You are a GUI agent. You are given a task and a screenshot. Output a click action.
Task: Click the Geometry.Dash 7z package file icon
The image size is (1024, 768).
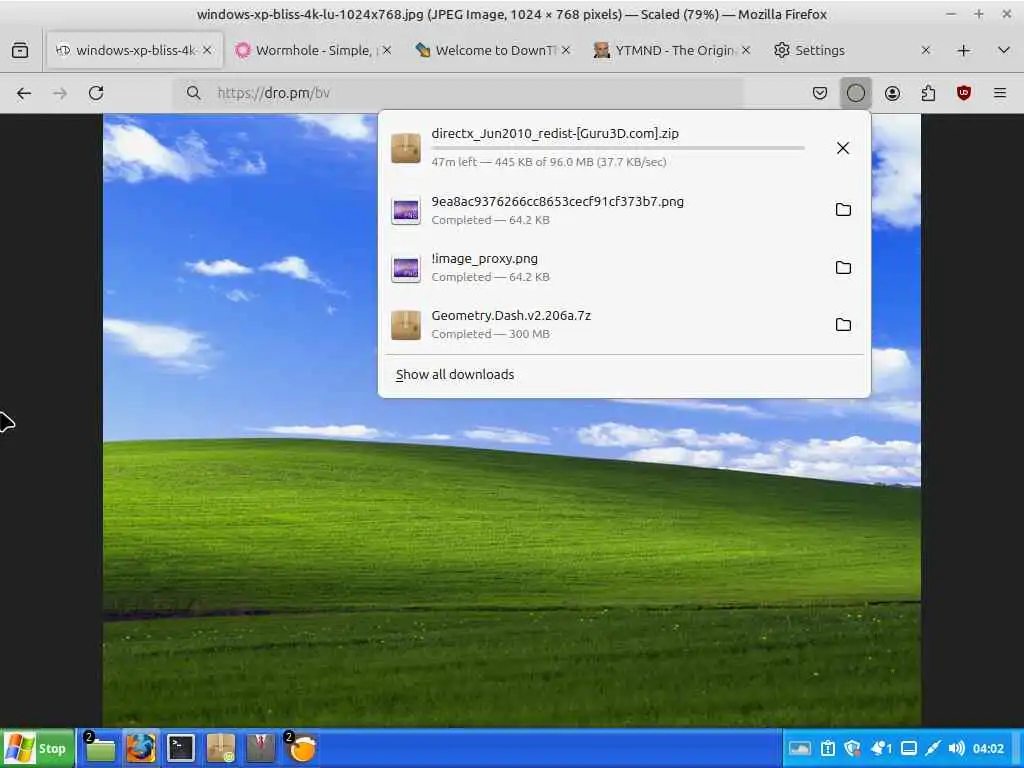click(406, 325)
